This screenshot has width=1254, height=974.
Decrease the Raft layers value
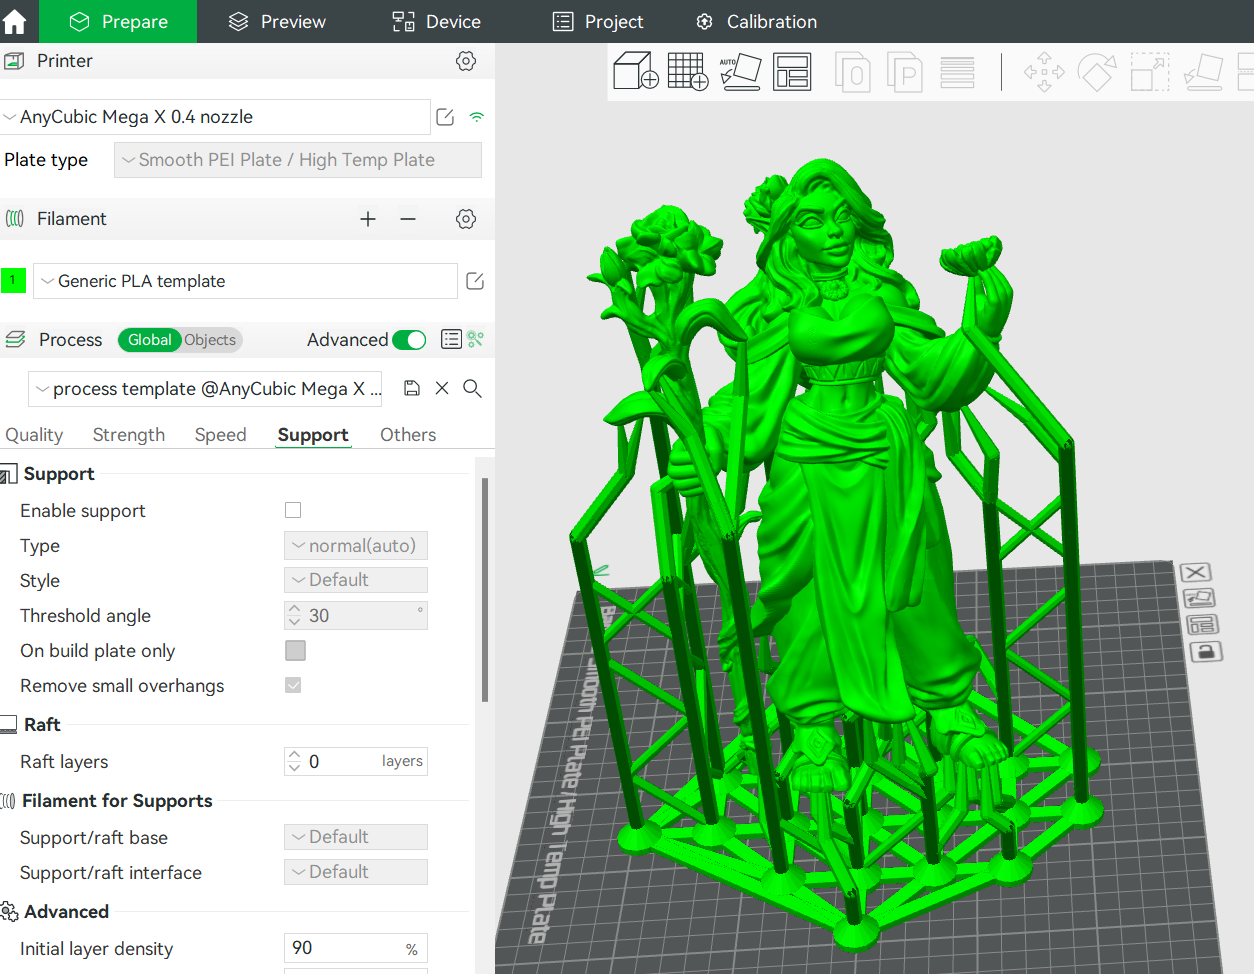click(x=294, y=768)
